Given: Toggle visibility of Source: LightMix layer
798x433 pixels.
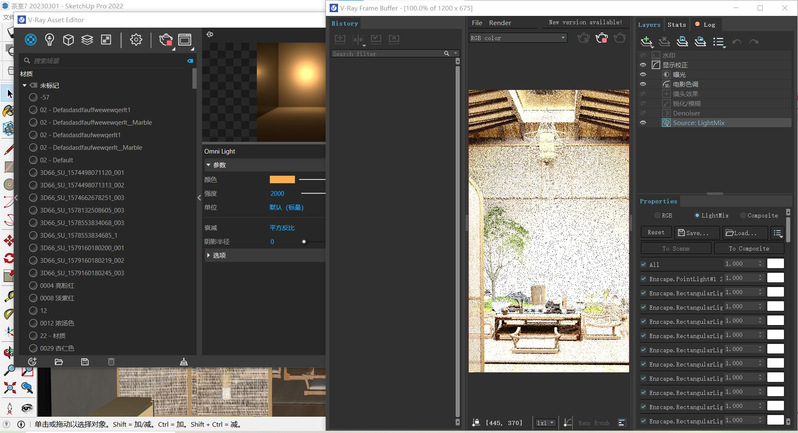Looking at the screenshot, I should coord(644,122).
